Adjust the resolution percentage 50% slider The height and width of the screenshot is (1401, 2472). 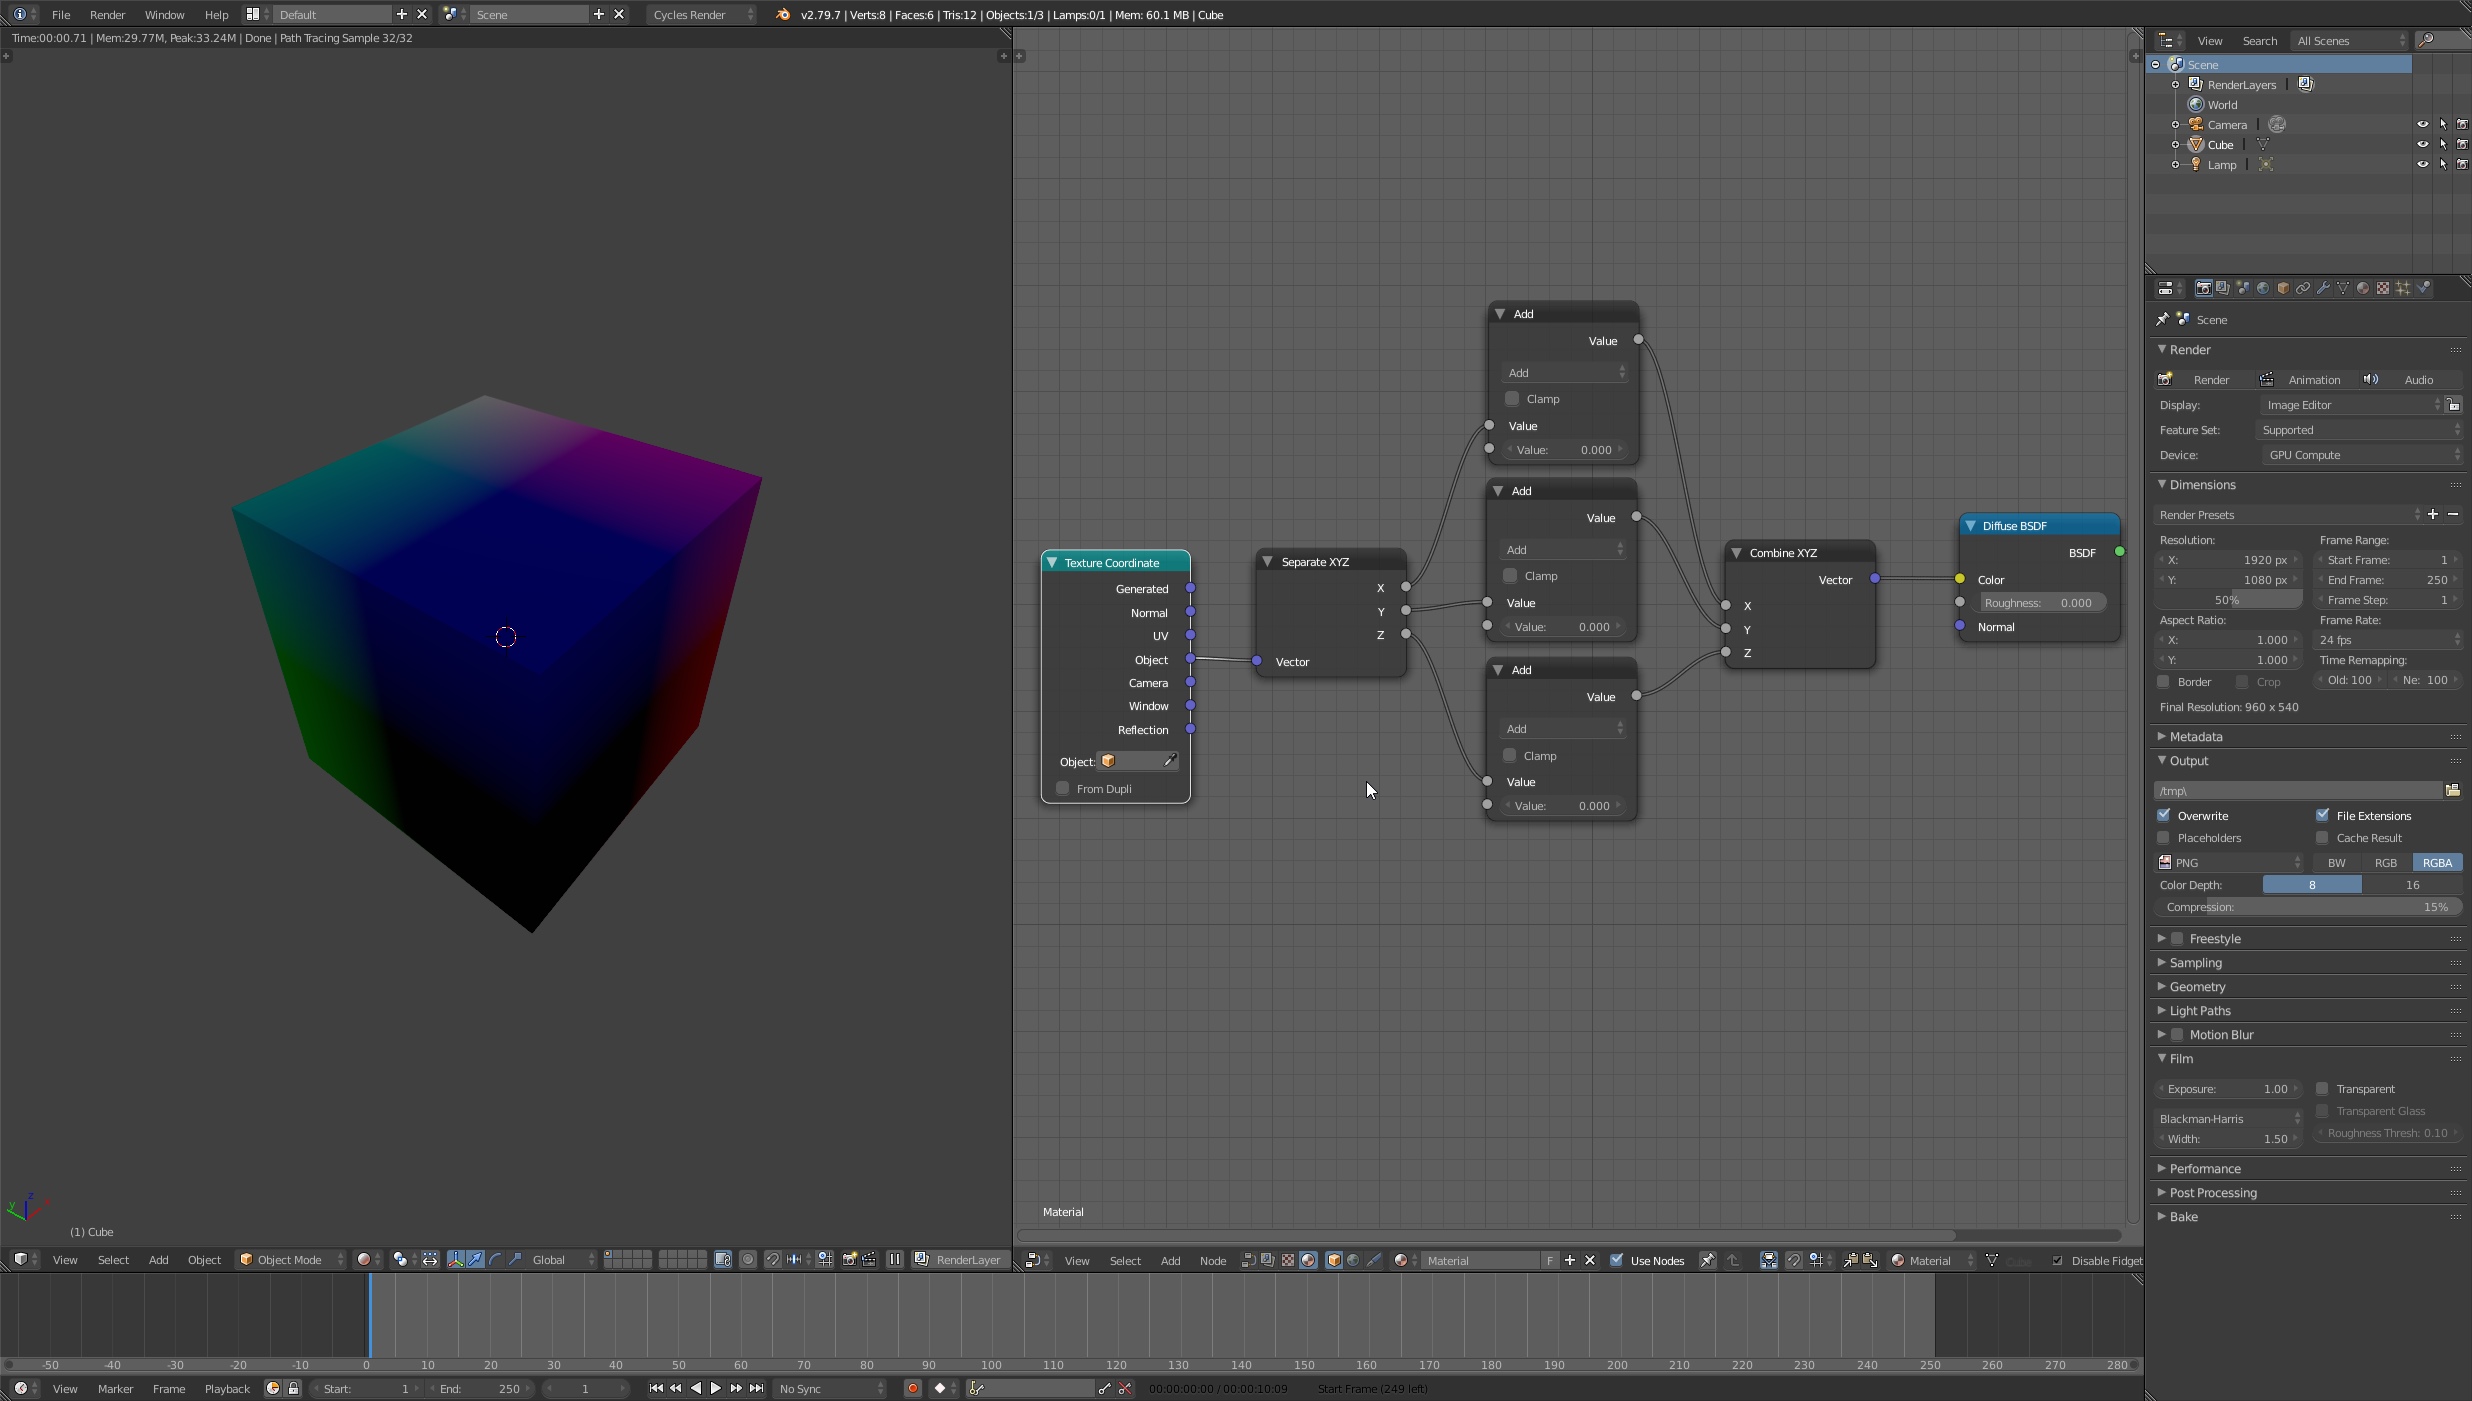2229,600
